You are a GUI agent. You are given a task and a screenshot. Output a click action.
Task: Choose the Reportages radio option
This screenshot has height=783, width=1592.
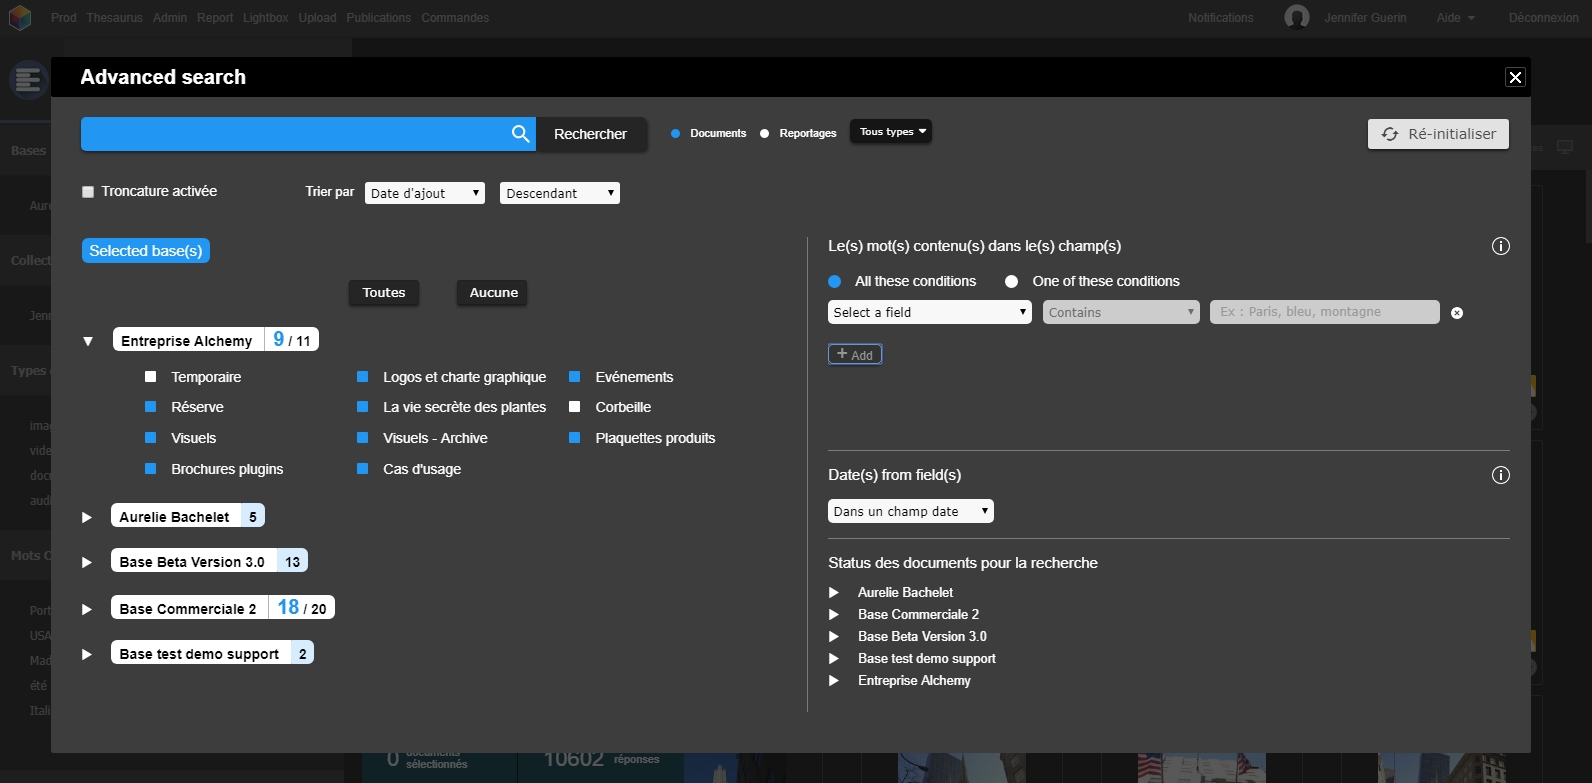[x=765, y=133]
